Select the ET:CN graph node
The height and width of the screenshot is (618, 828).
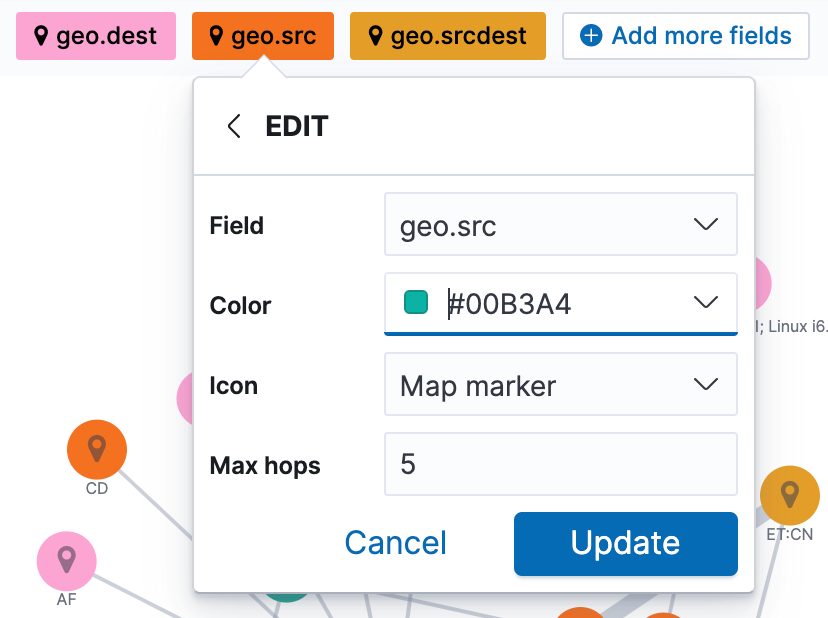[x=789, y=495]
